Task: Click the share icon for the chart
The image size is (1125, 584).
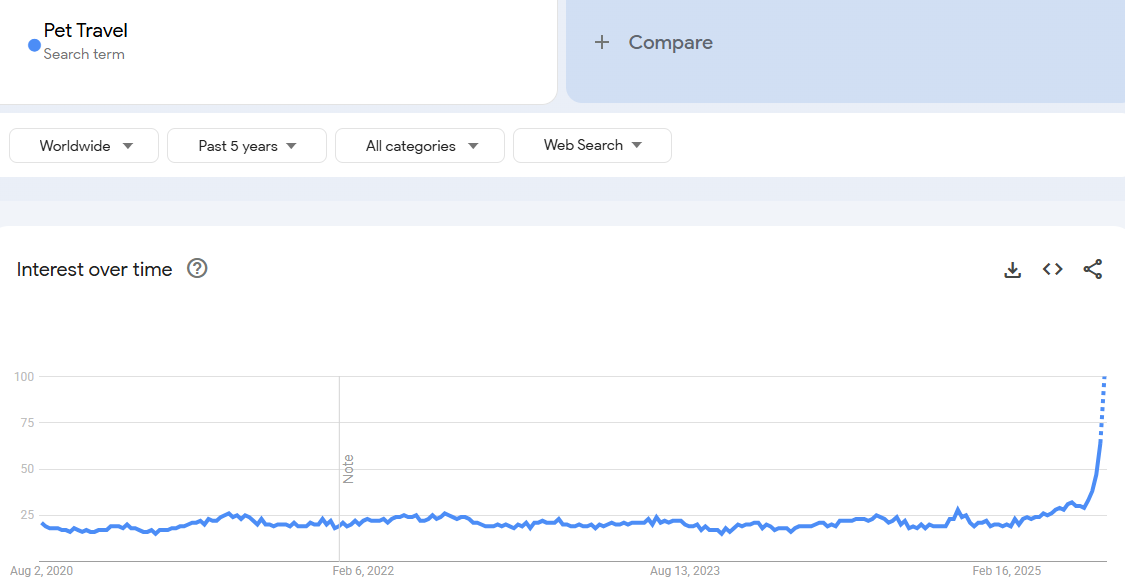Action: click(x=1093, y=269)
